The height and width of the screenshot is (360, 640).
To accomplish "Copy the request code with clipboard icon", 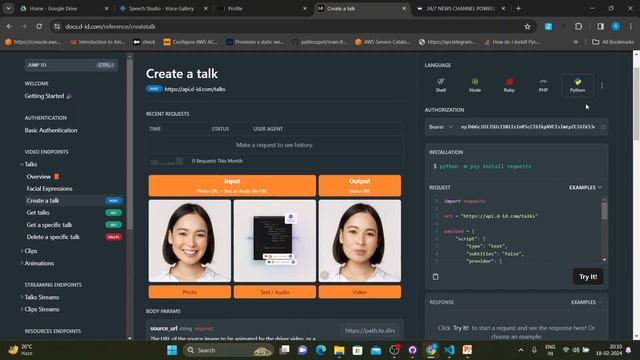I will [436, 277].
